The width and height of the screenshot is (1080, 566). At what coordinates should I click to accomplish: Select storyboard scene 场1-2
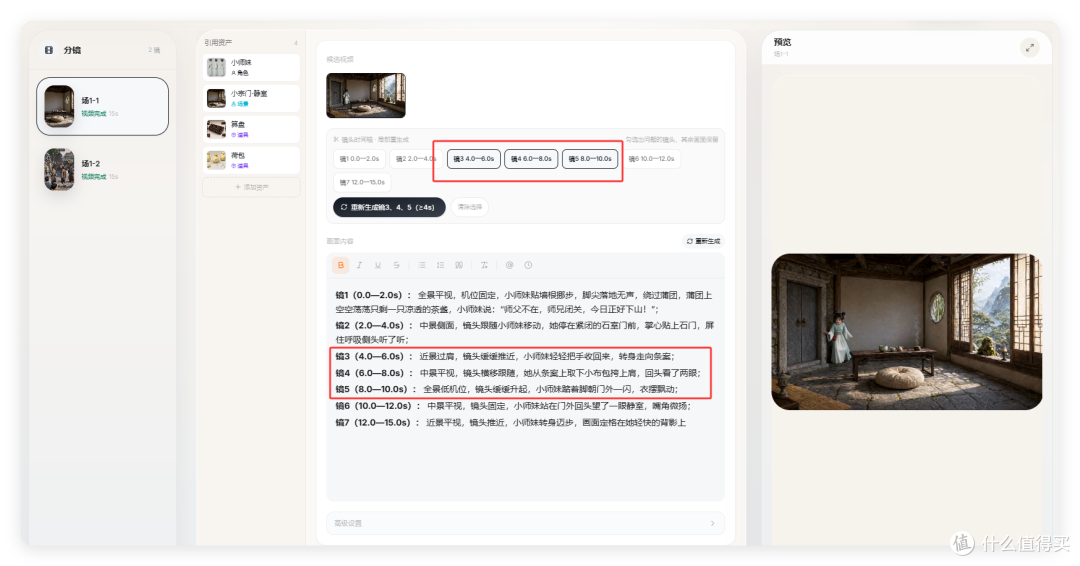click(x=102, y=169)
